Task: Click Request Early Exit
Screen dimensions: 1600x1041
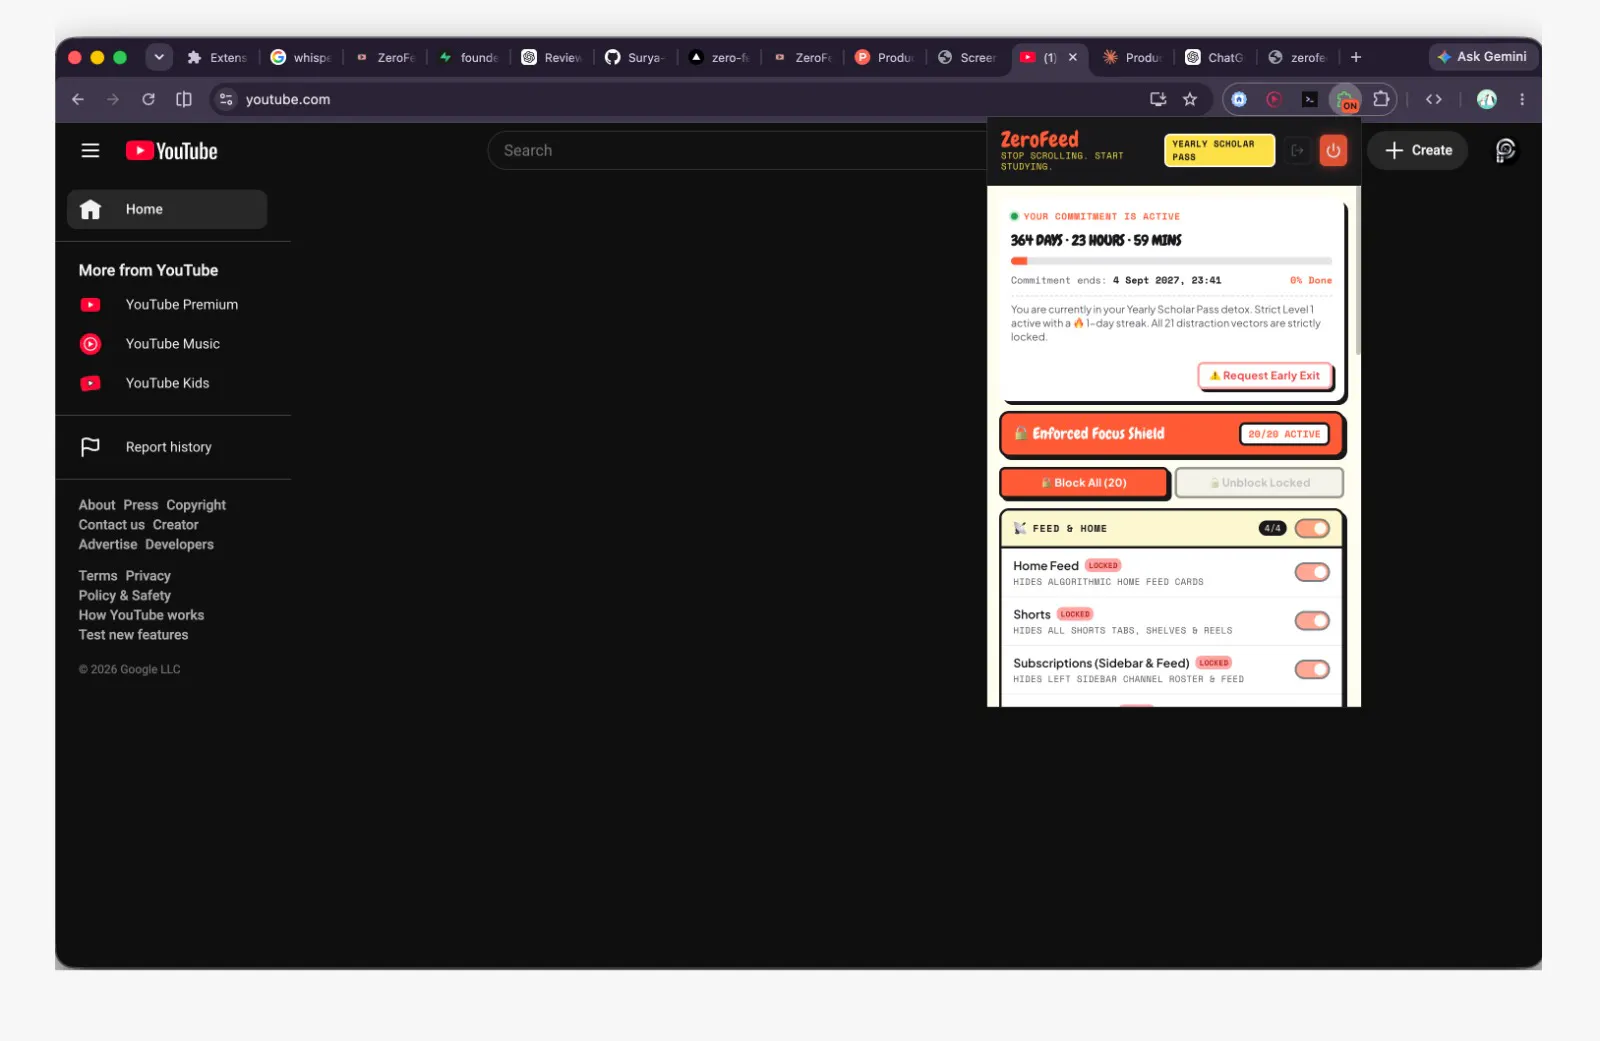Action: tap(1265, 376)
